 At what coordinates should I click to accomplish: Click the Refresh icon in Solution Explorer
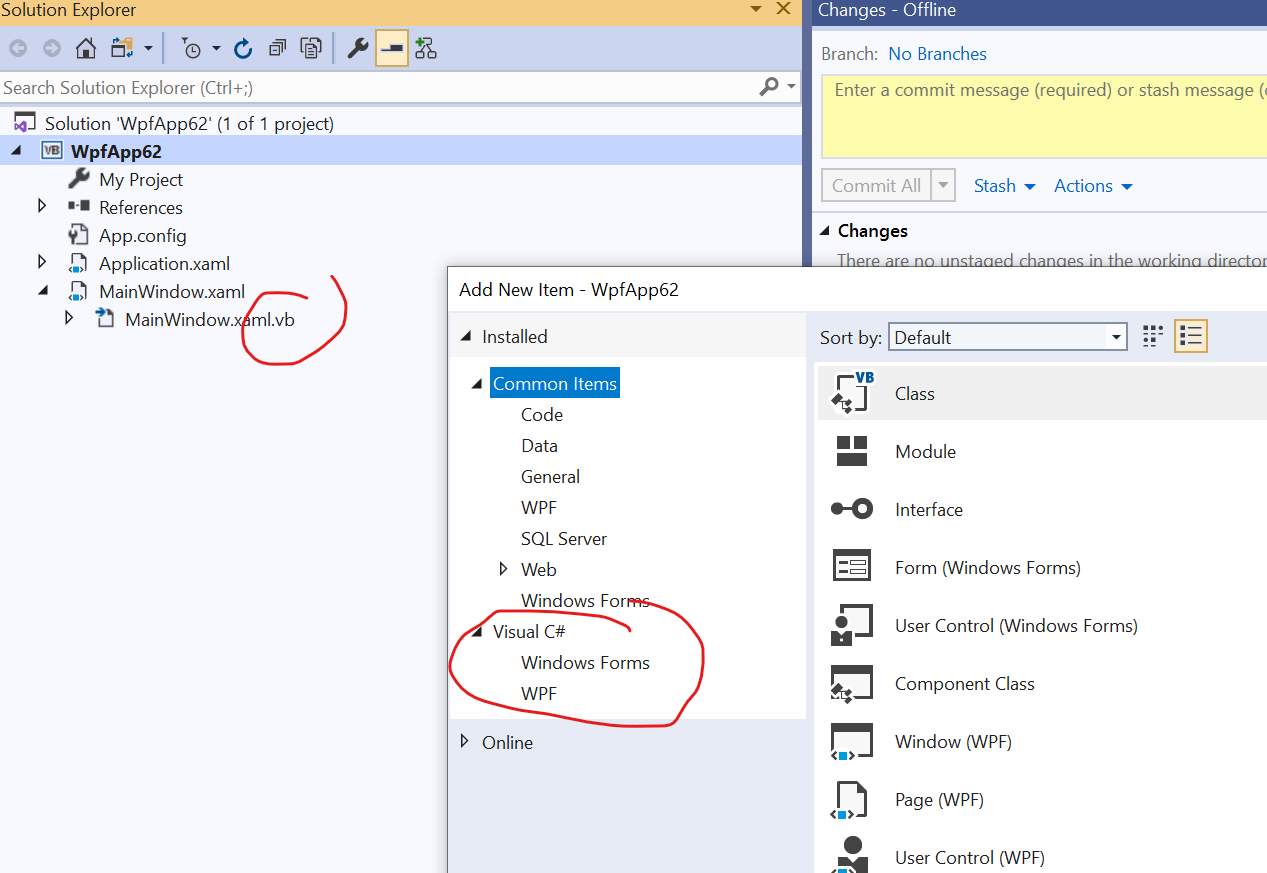coord(243,48)
